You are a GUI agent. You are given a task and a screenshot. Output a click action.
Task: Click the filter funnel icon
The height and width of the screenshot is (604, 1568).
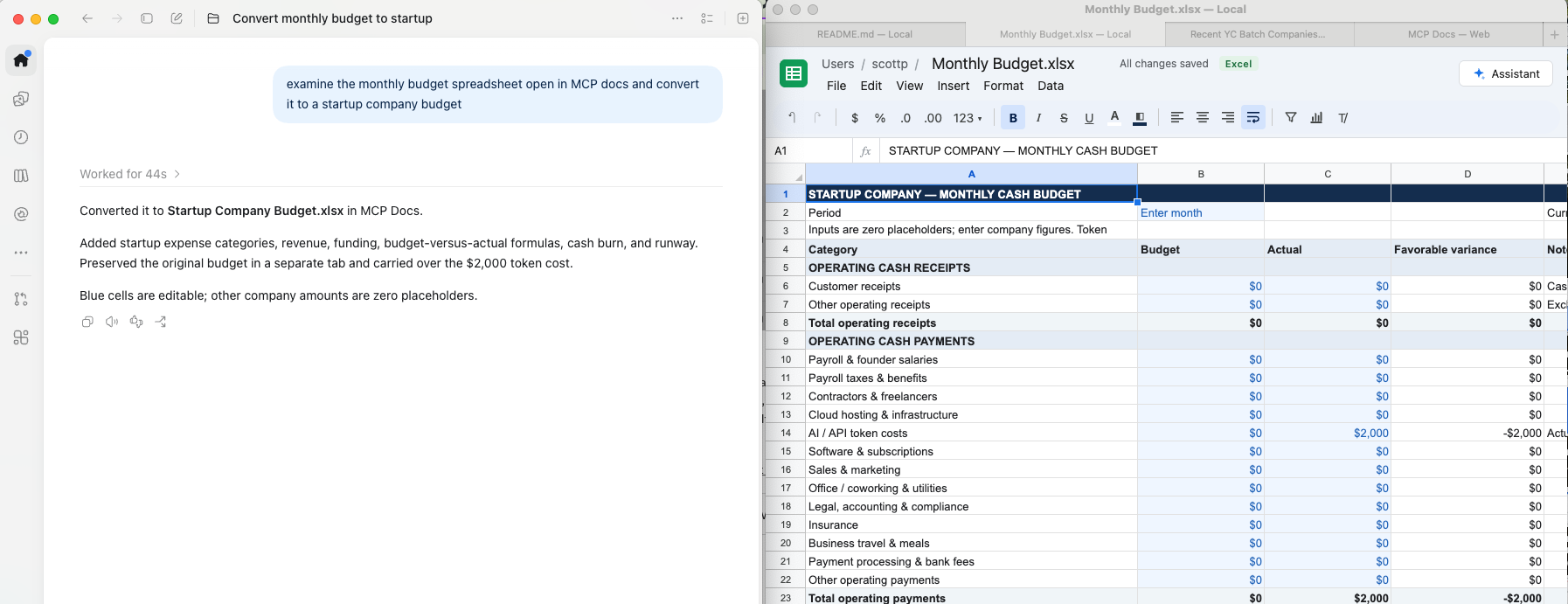point(1291,118)
